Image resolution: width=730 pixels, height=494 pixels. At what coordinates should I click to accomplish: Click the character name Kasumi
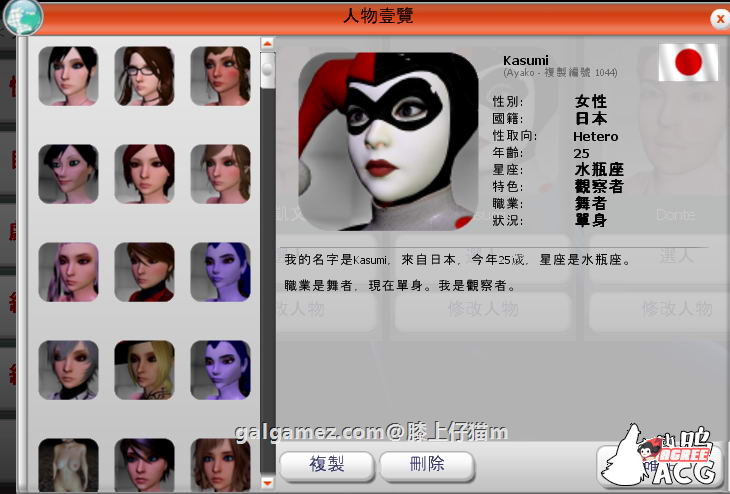coord(526,61)
